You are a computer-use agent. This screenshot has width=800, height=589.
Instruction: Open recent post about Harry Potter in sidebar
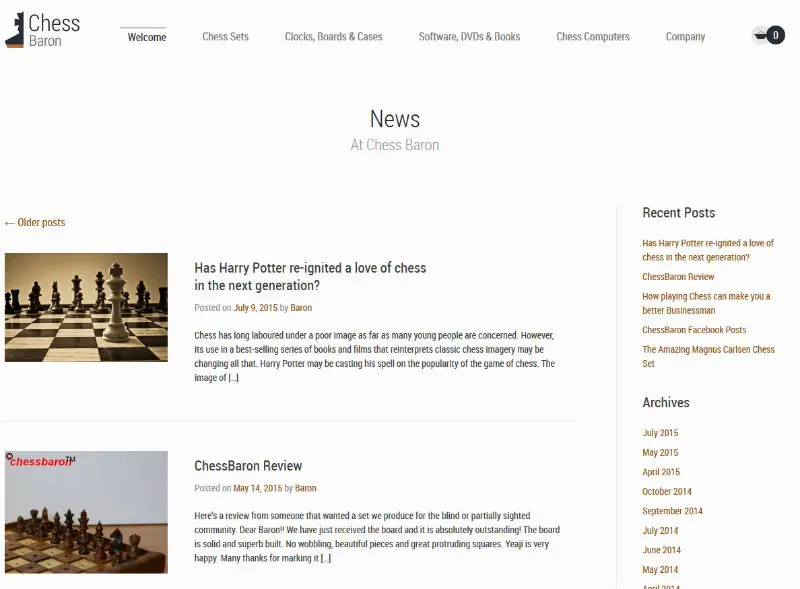point(708,250)
